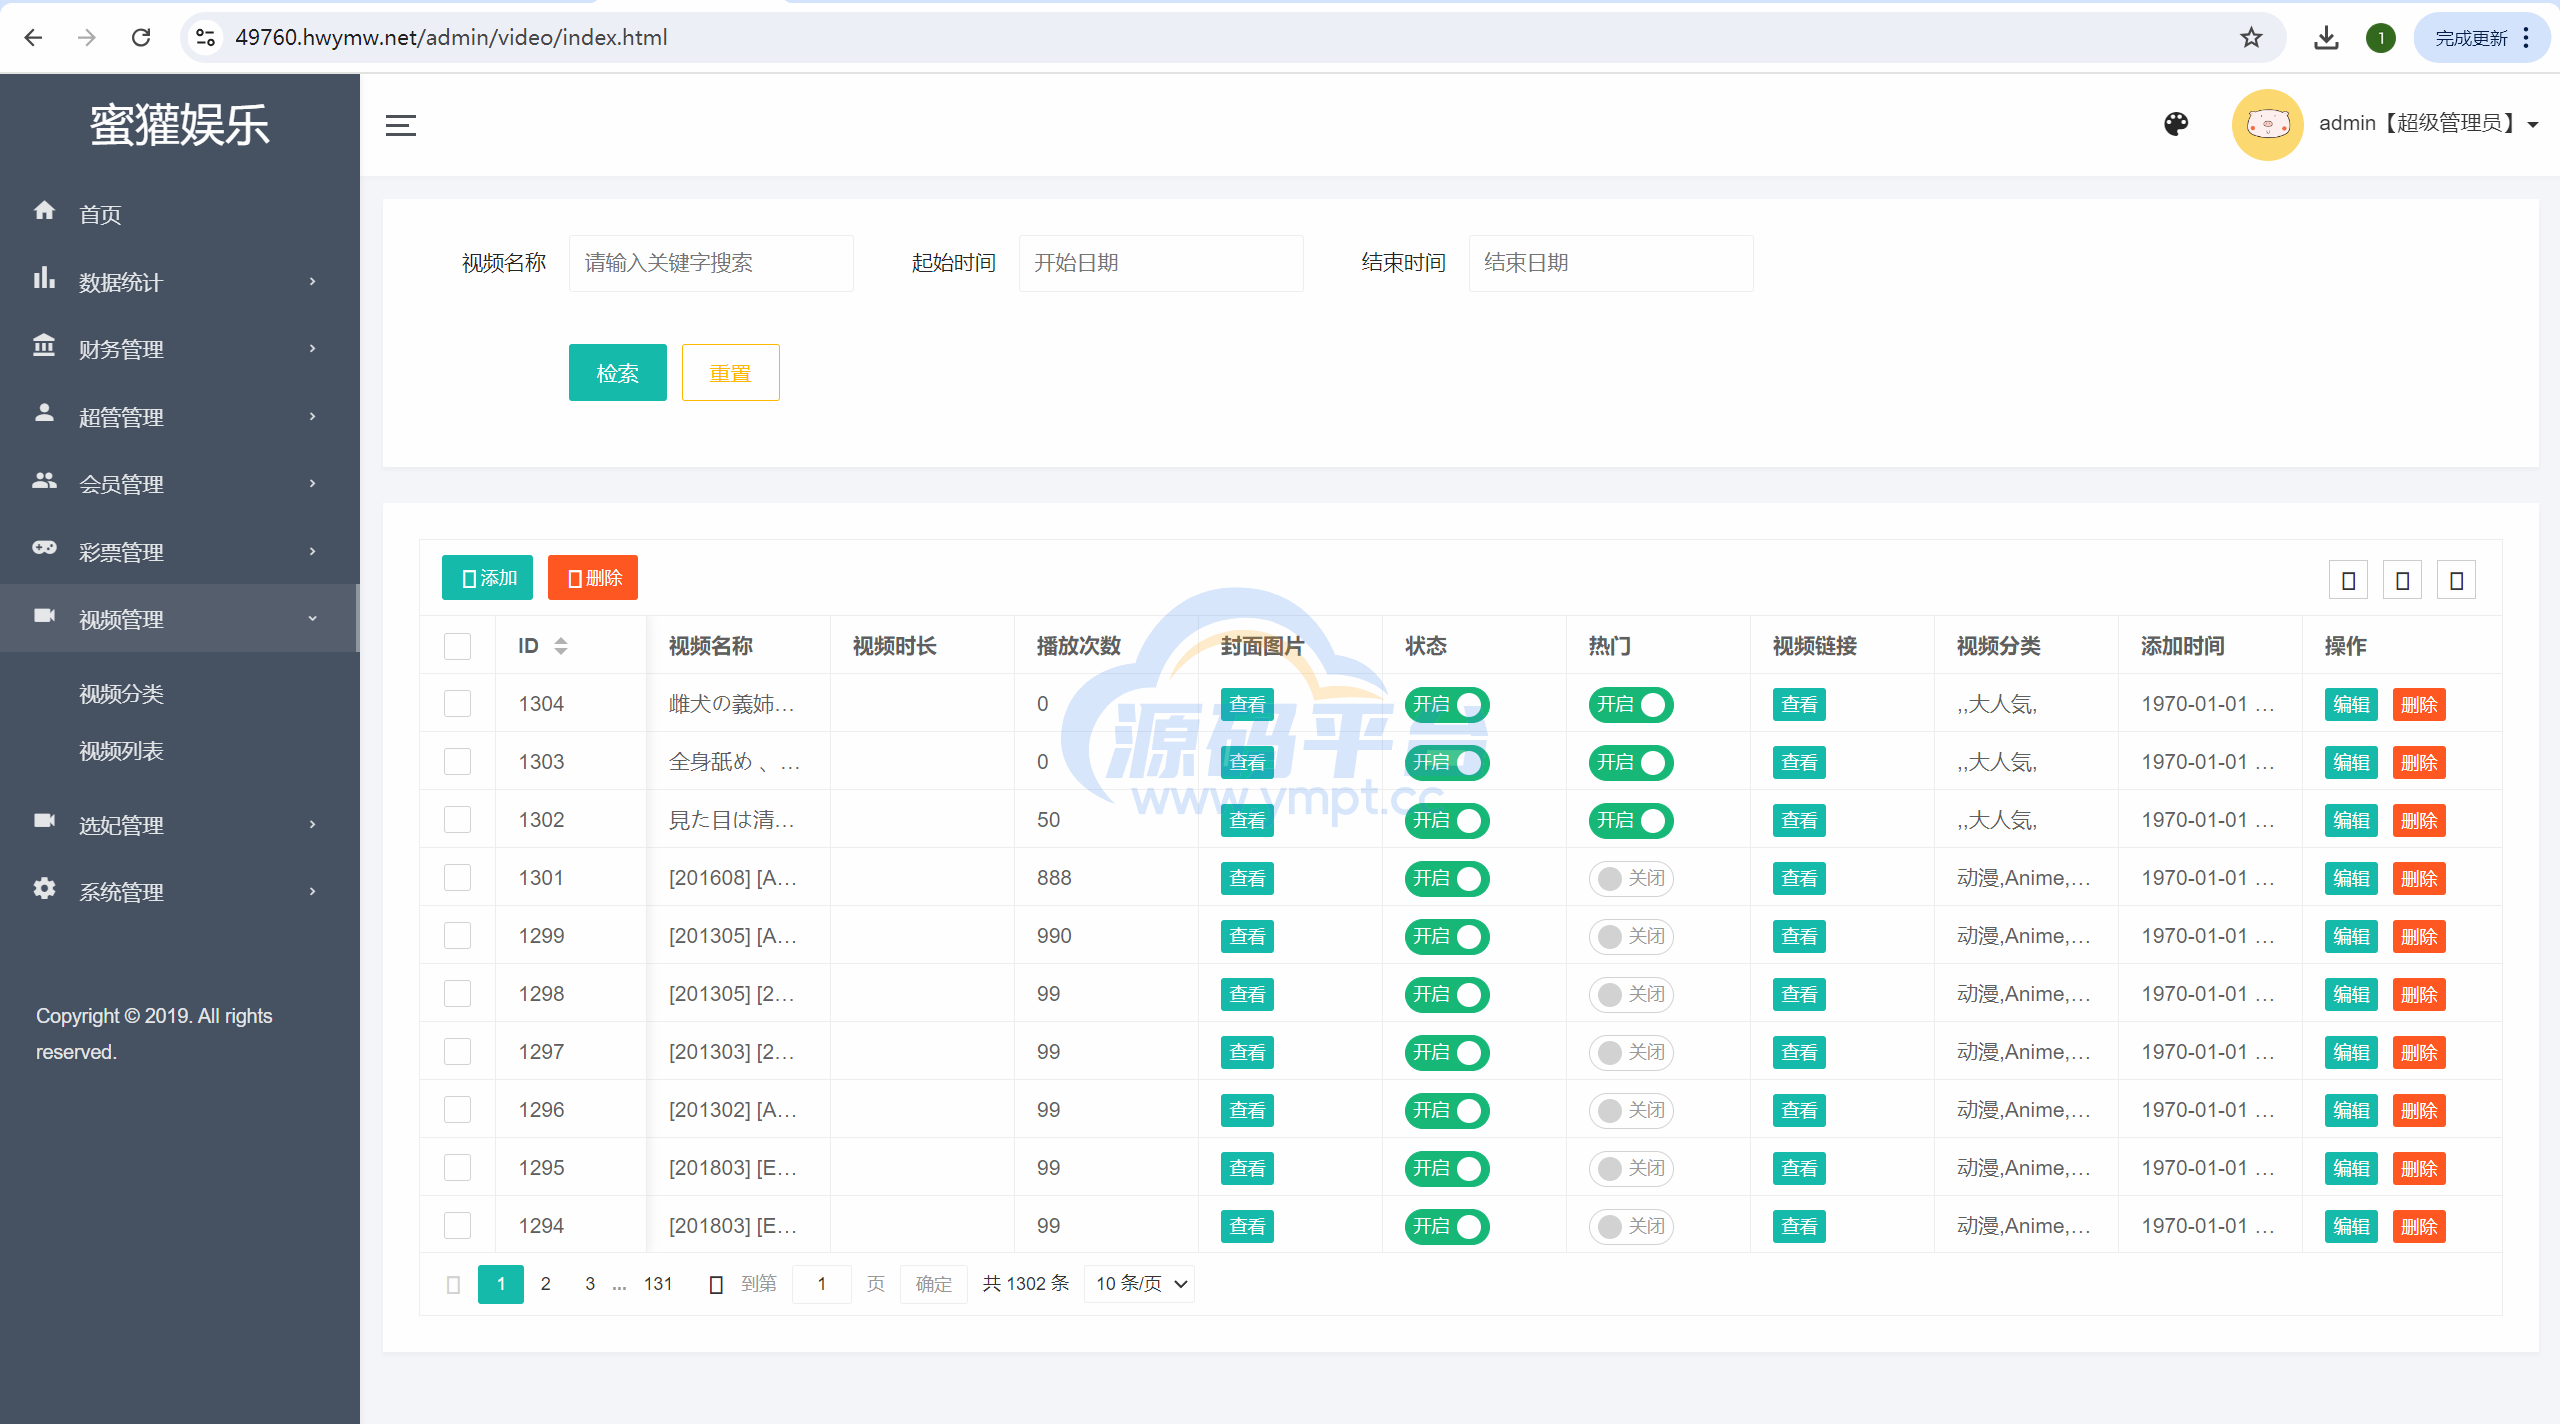
Task: Click the orange 删除 batch button
Action: click(x=593, y=578)
